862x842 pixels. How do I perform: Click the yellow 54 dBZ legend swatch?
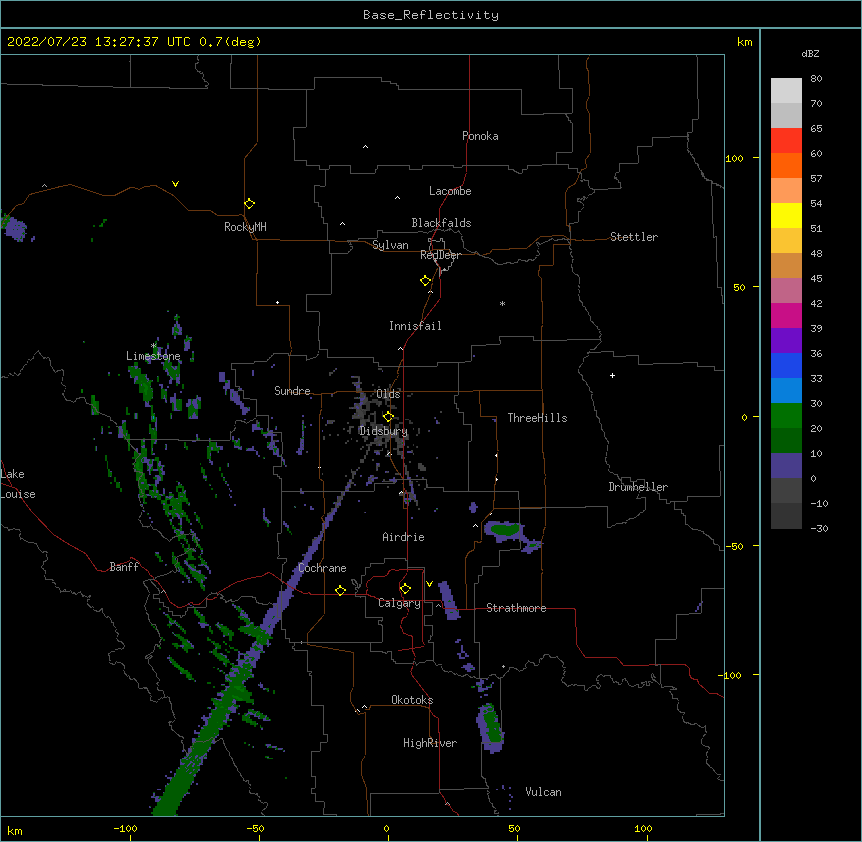pos(786,215)
